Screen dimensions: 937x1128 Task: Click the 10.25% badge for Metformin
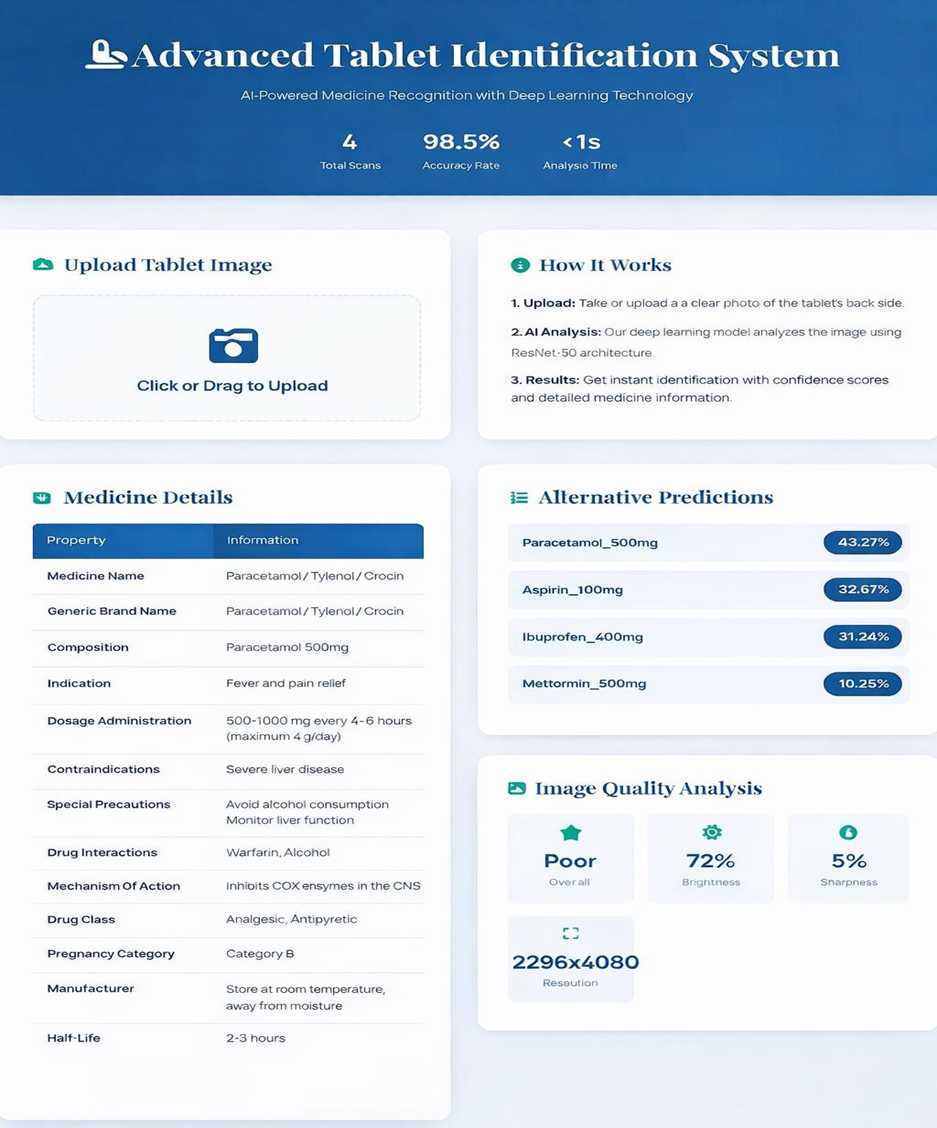(862, 684)
